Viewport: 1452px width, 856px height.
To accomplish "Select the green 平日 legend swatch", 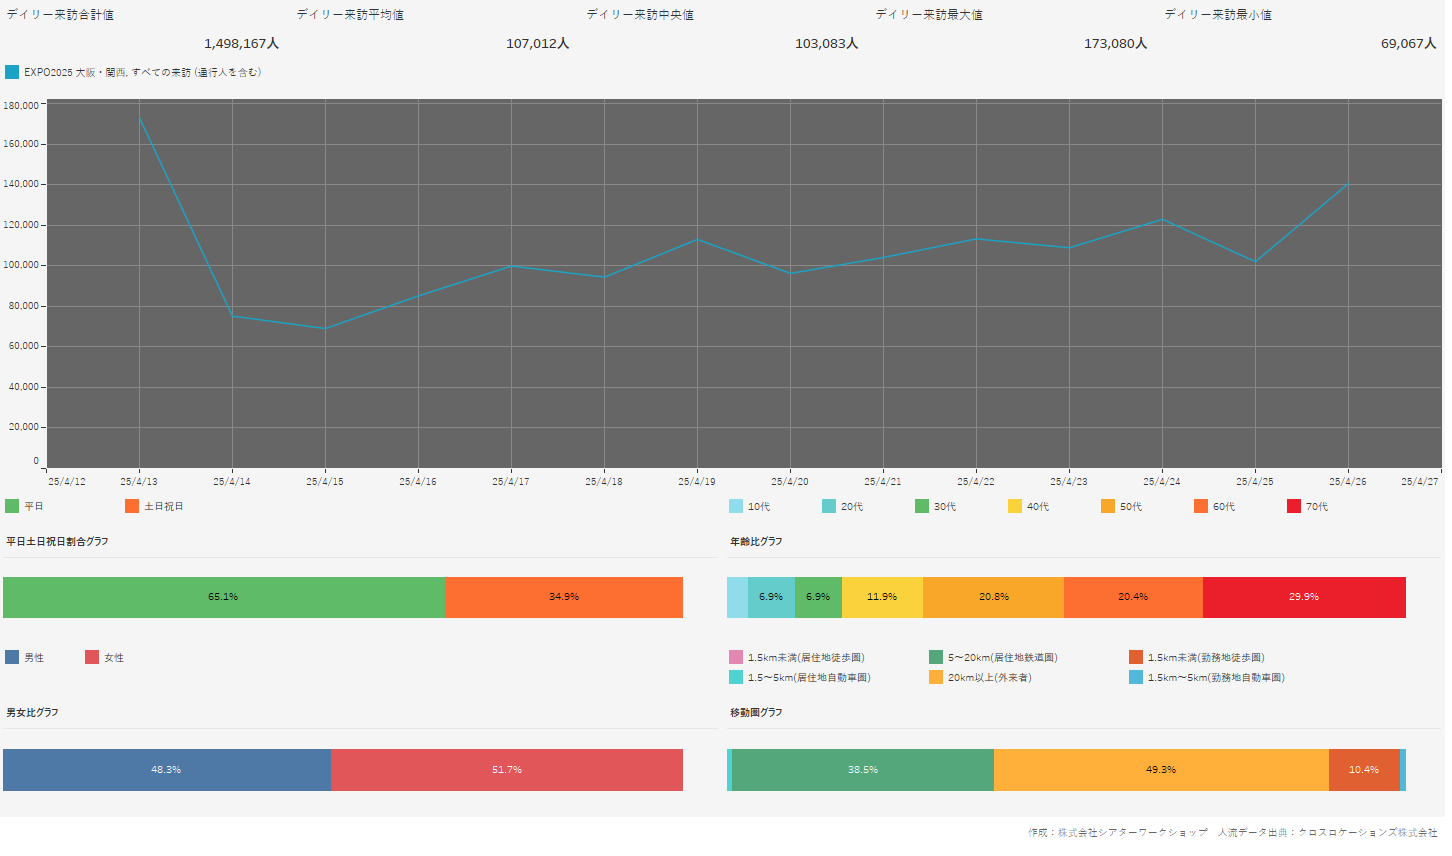I will pos(12,506).
